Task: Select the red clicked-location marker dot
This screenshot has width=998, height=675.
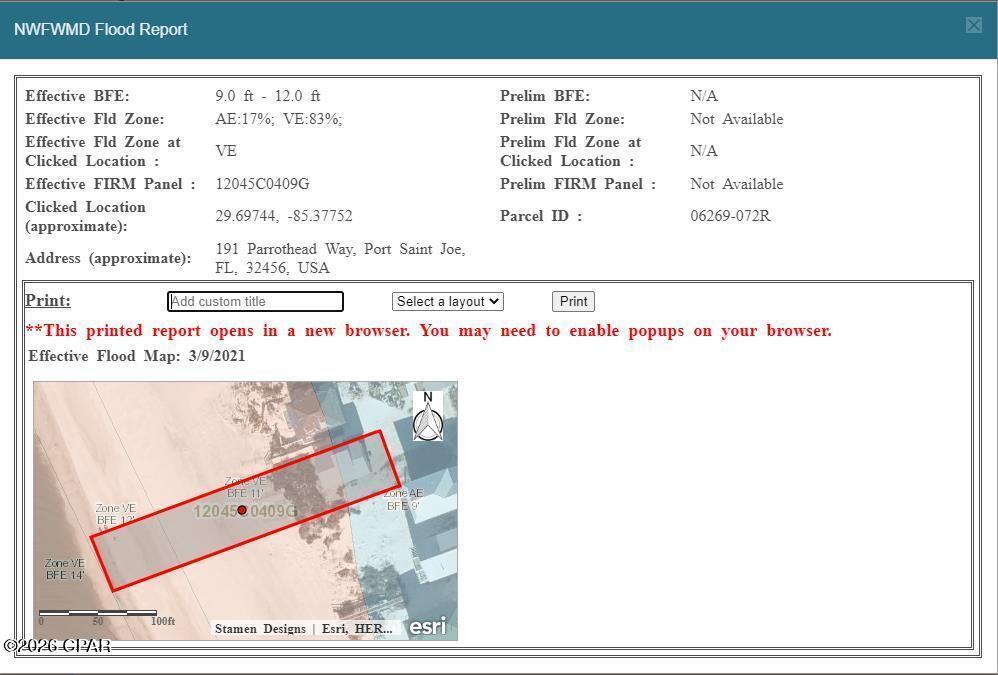Action: coord(242,510)
